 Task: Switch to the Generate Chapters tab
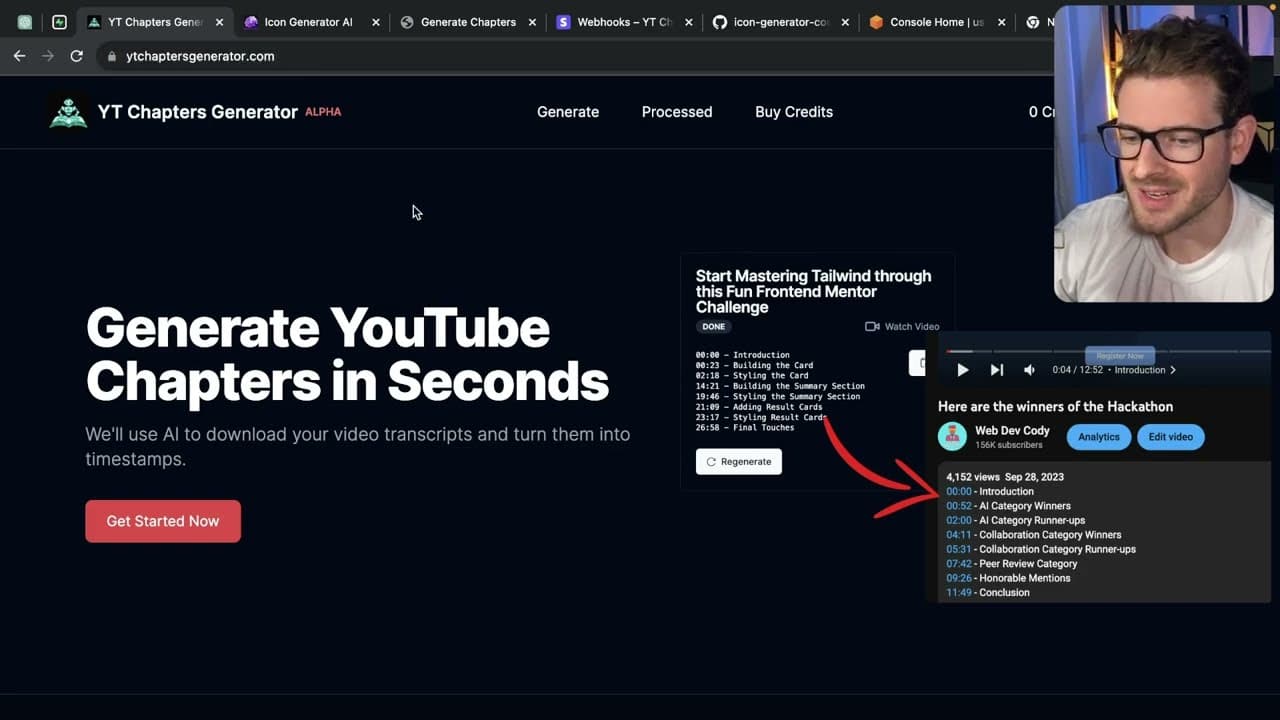(x=468, y=22)
